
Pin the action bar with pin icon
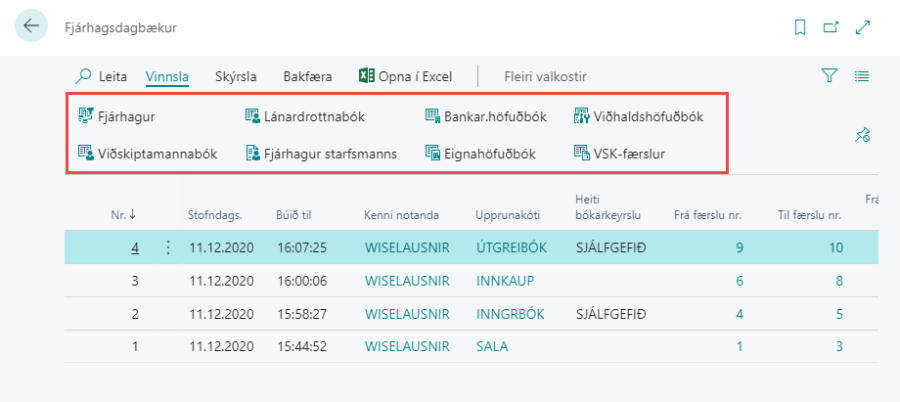[x=862, y=136]
